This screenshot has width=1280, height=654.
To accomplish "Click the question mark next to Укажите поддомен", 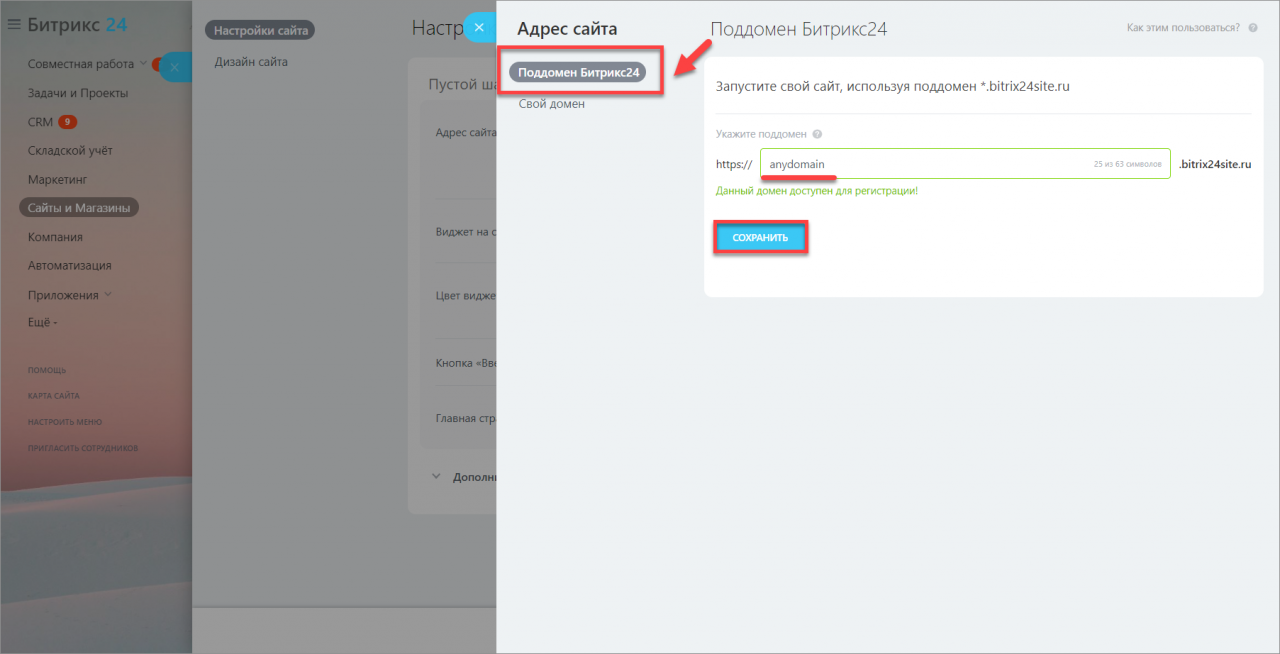I will [817, 134].
